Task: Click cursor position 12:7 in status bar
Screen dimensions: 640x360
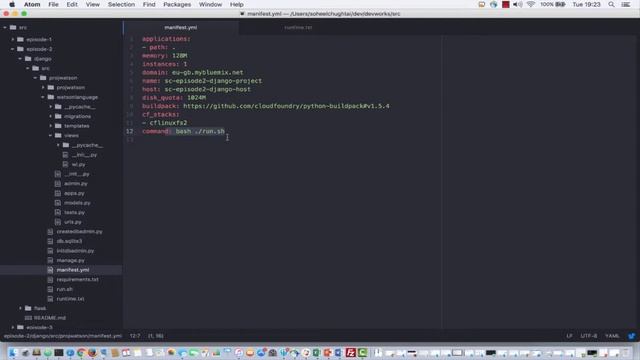Action: pyautogui.click(x=135, y=336)
